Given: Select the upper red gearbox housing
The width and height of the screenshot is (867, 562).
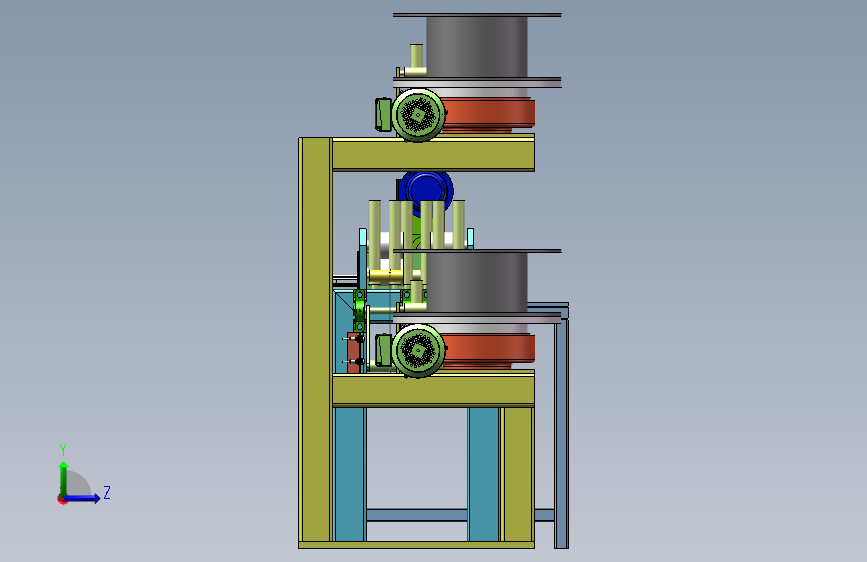Looking at the screenshot, I should (x=489, y=115).
